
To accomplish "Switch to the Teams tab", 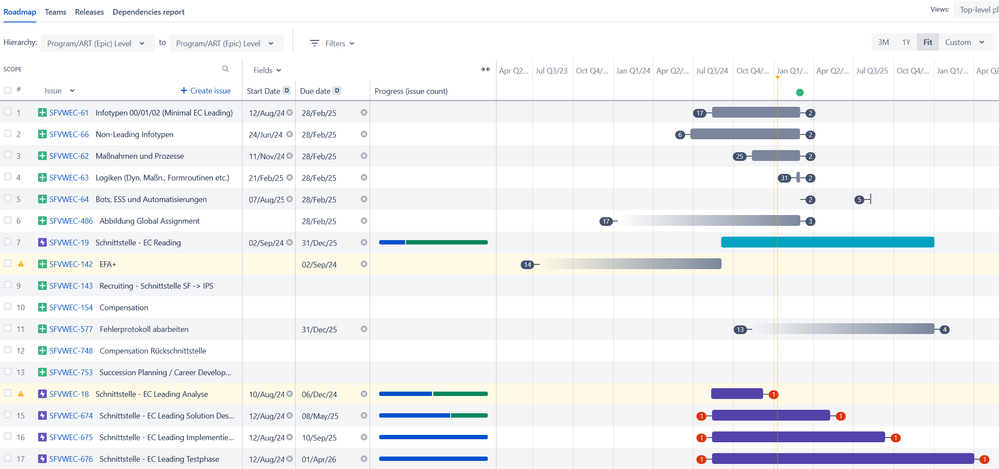I will [55, 12].
